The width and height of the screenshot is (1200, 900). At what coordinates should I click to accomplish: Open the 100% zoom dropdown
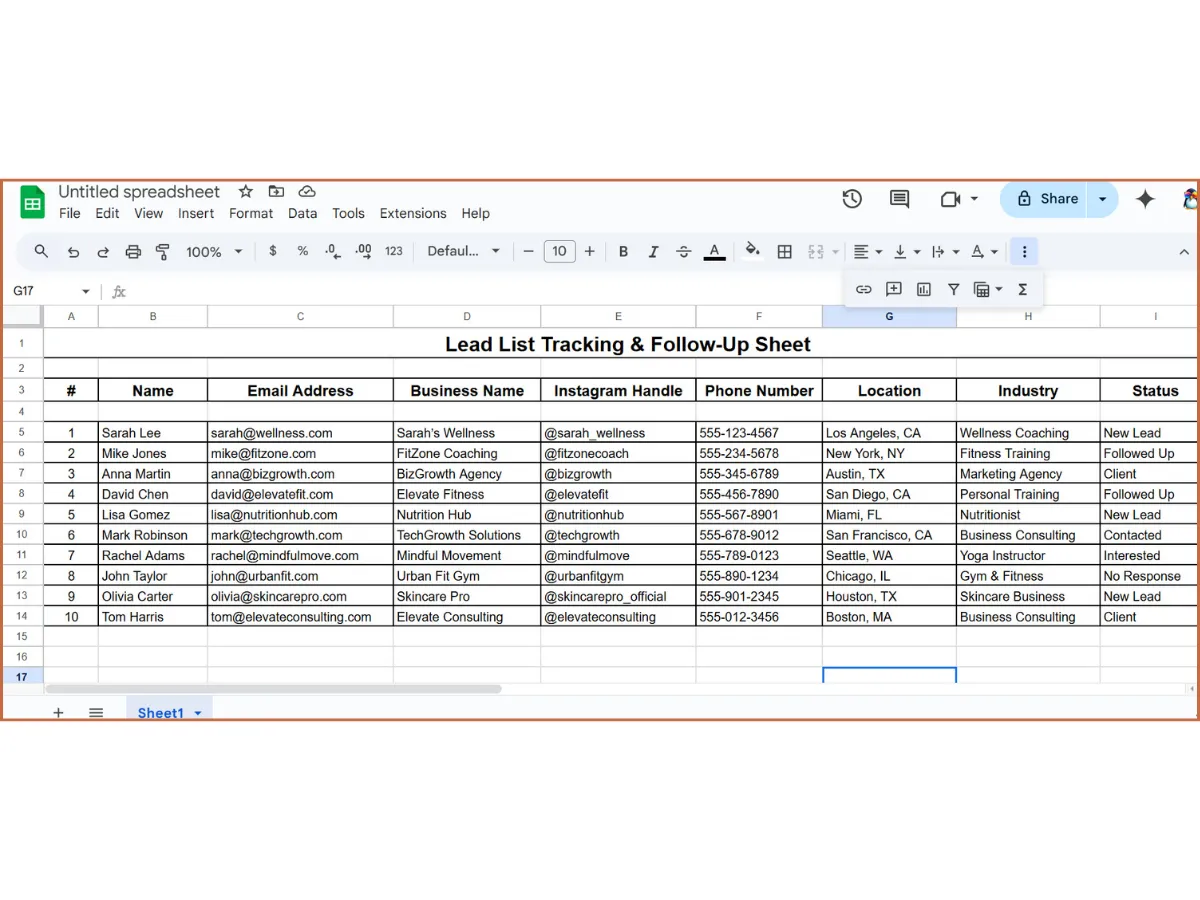pos(214,252)
